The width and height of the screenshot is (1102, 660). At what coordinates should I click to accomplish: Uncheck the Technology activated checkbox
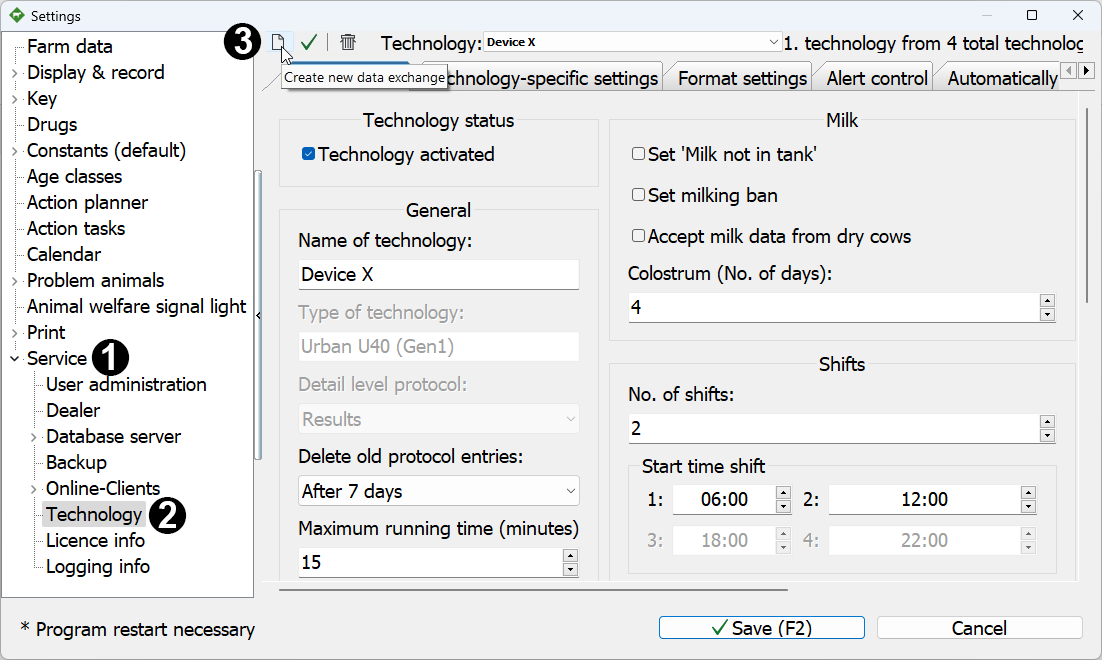click(309, 155)
